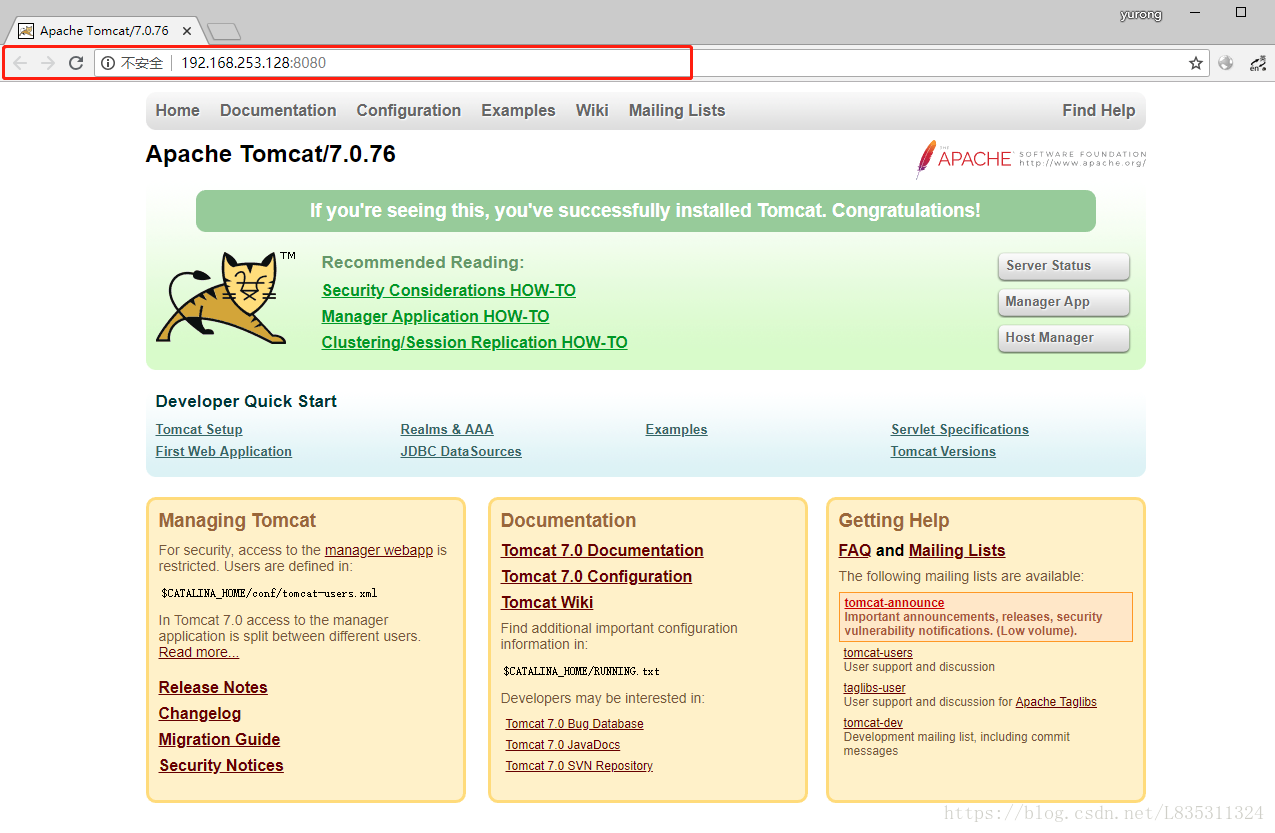Open the Configuration nav item
Viewport: 1275px width, 833px height.
pyautogui.click(x=408, y=110)
